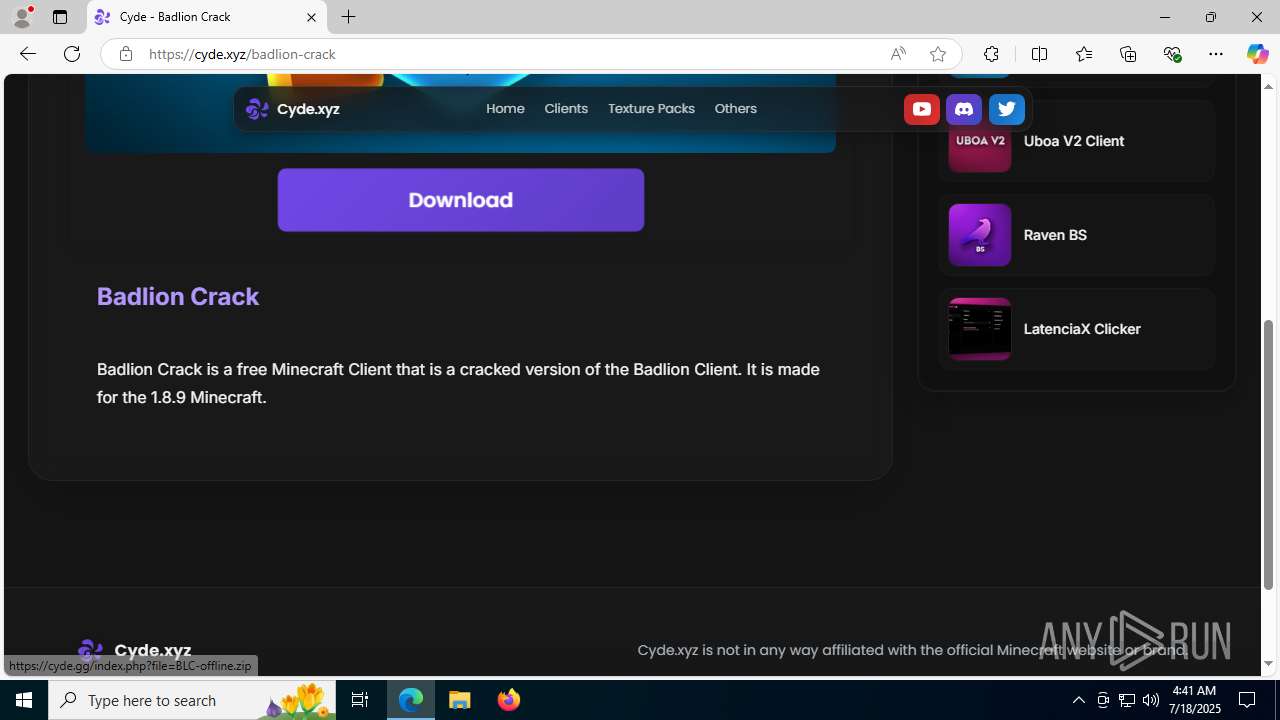Open the Twitter social icon

click(1006, 109)
